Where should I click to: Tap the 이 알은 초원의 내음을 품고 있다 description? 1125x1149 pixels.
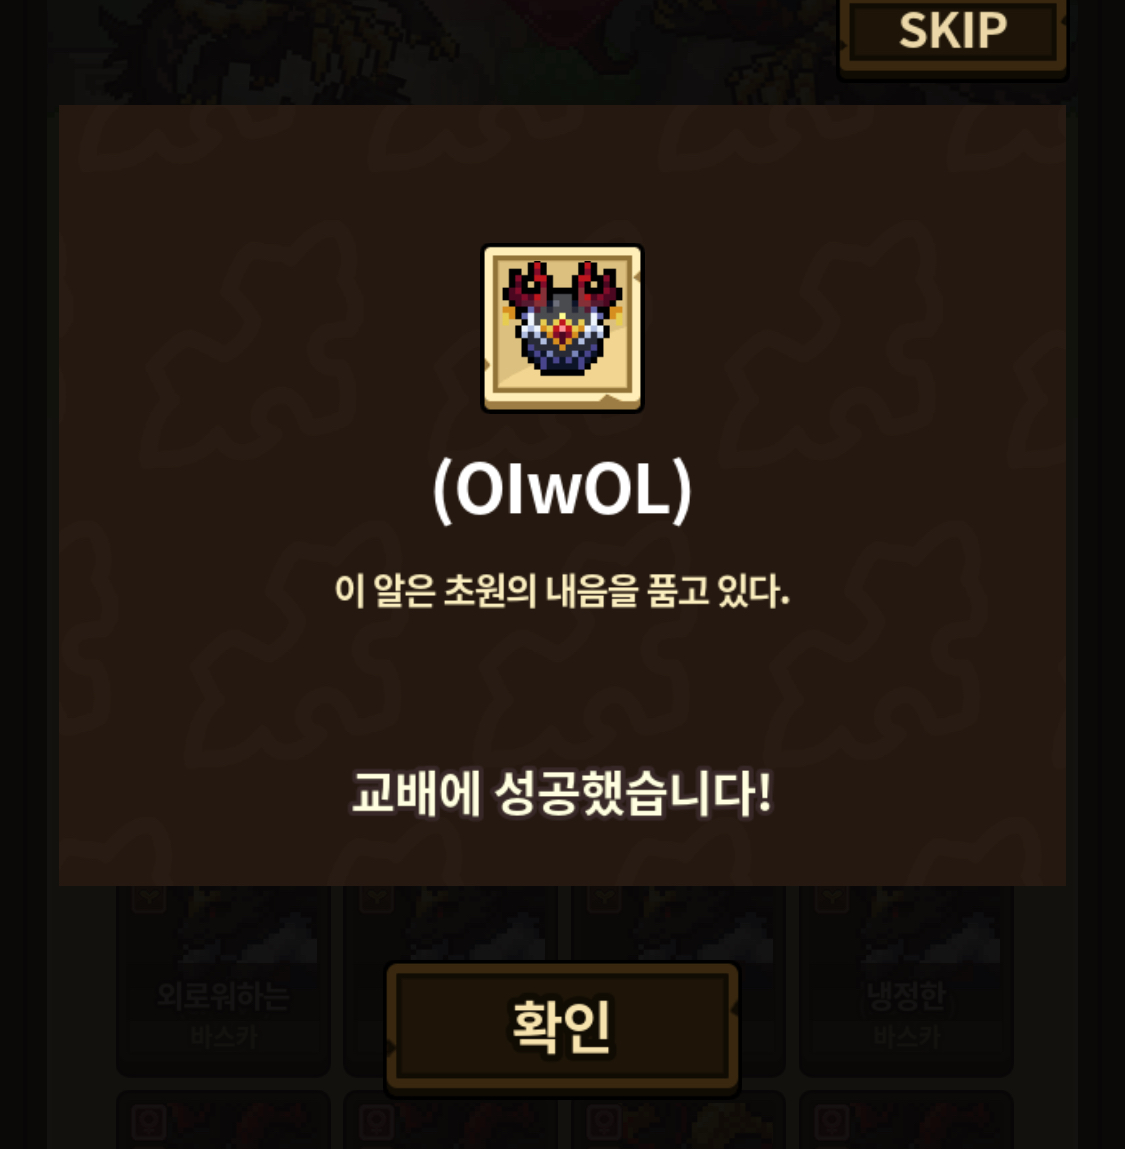tap(562, 591)
